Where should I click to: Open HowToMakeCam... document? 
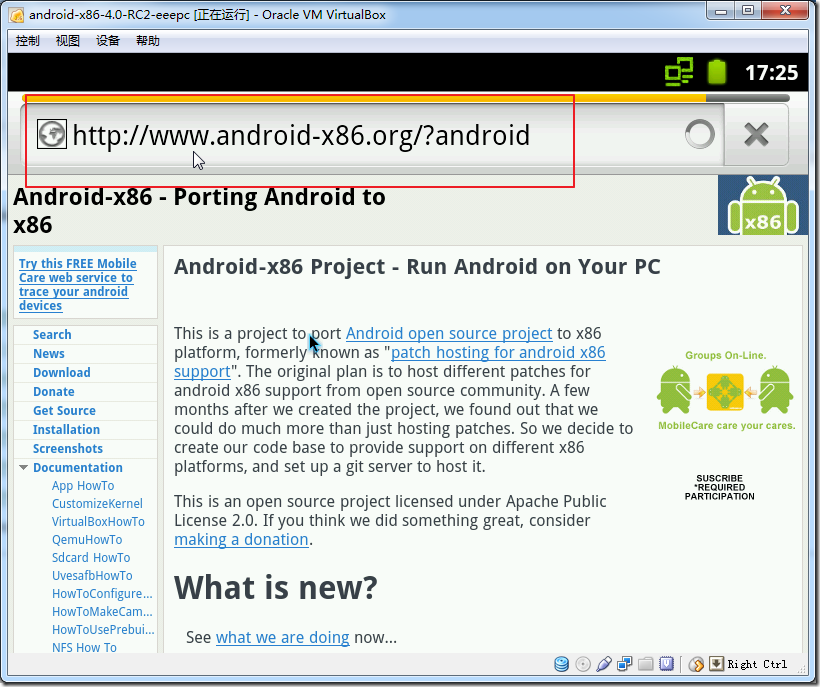tap(102, 612)
